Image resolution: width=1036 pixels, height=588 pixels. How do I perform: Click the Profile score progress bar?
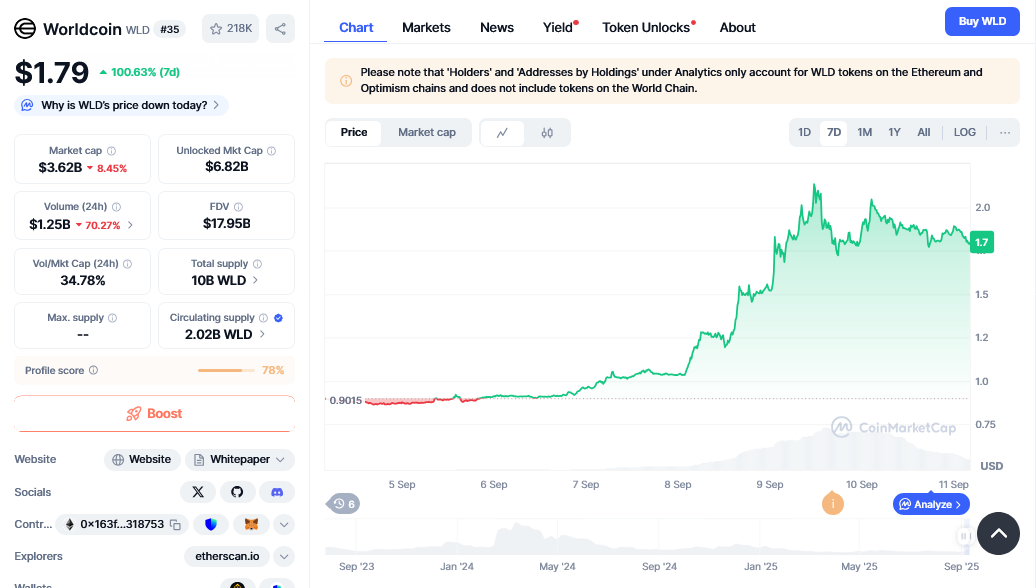[226, 371]
